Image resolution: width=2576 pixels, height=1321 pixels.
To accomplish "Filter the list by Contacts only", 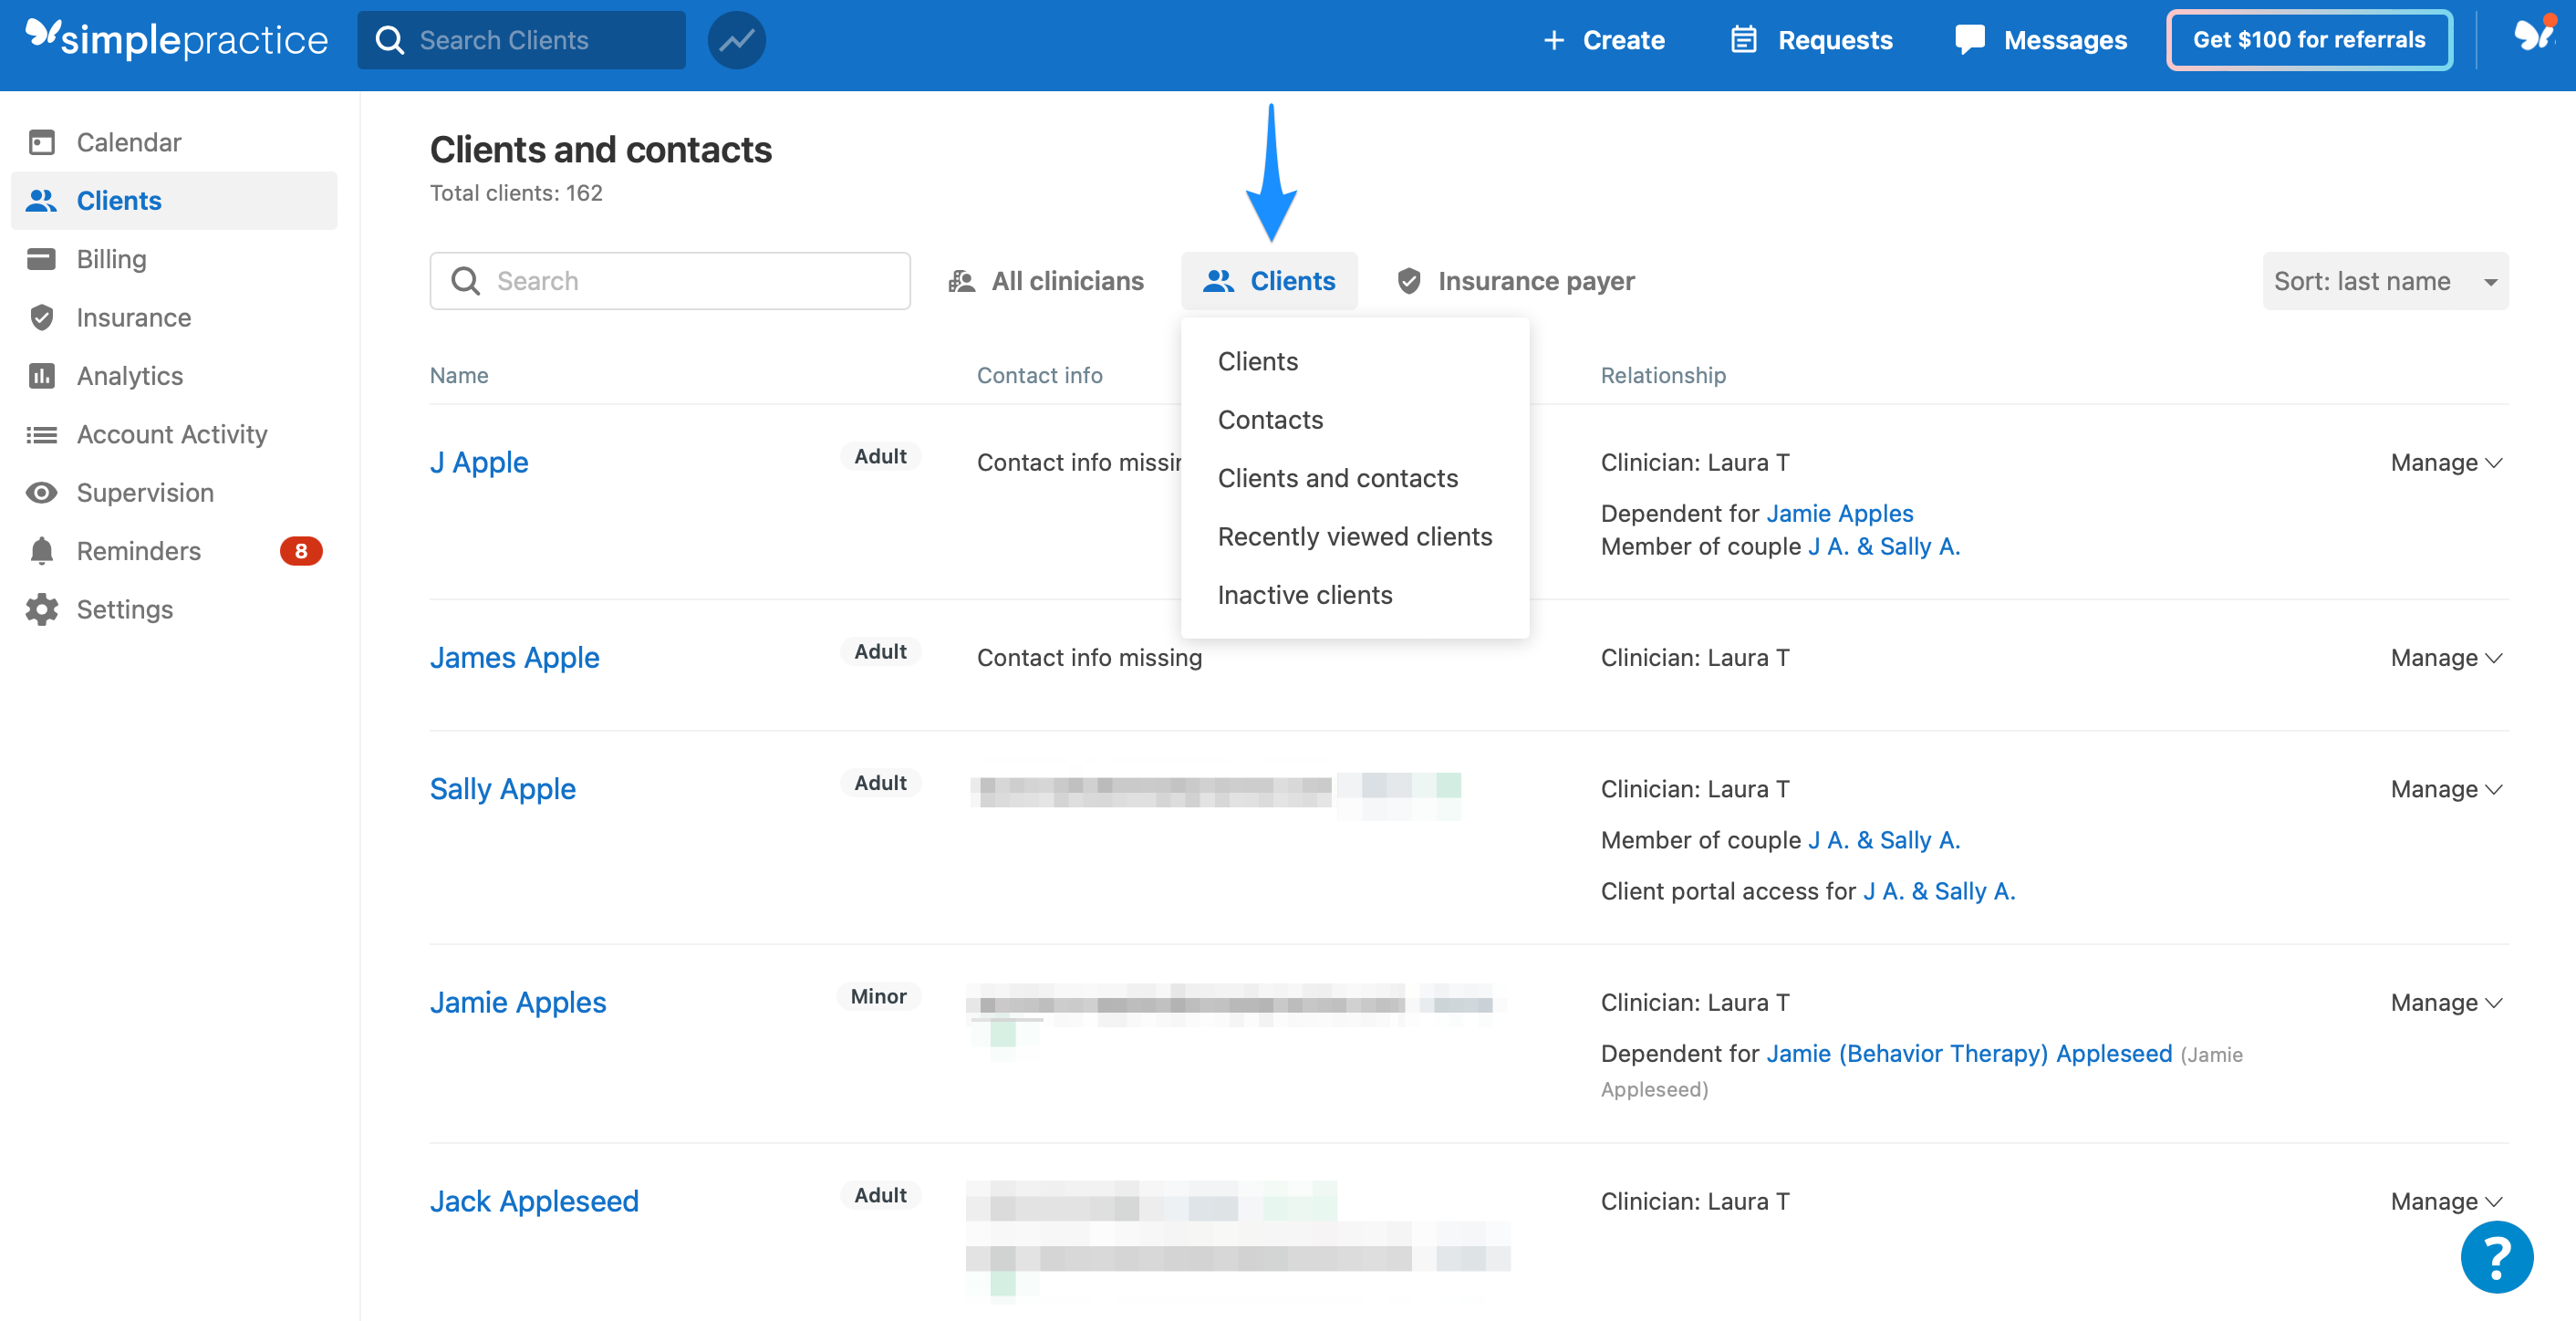I will coord(1270,419).
